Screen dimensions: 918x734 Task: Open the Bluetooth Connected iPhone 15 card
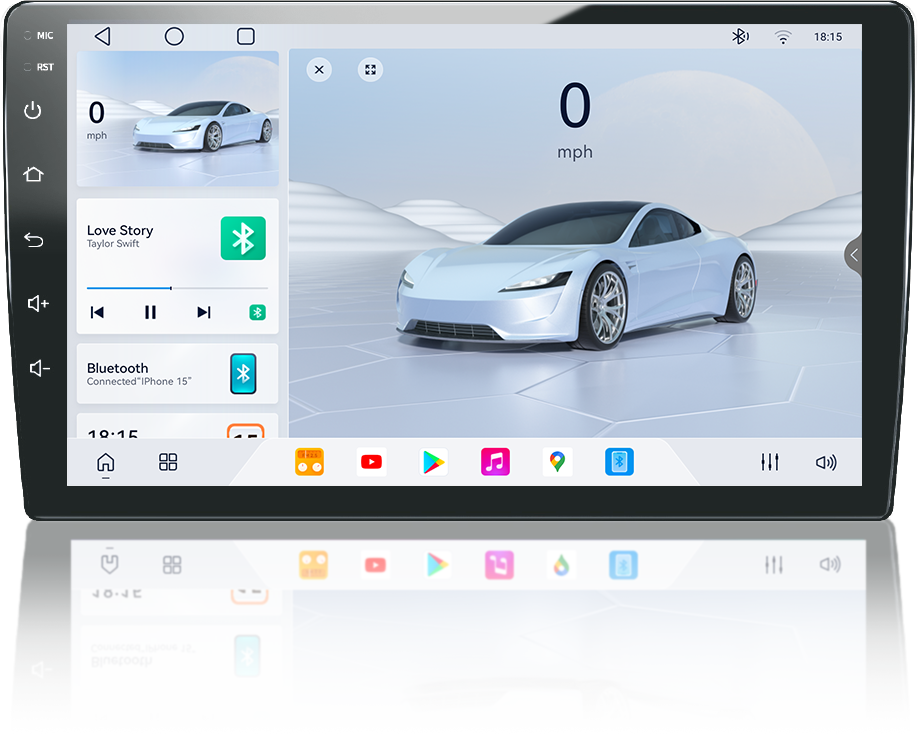click(177, 374)
